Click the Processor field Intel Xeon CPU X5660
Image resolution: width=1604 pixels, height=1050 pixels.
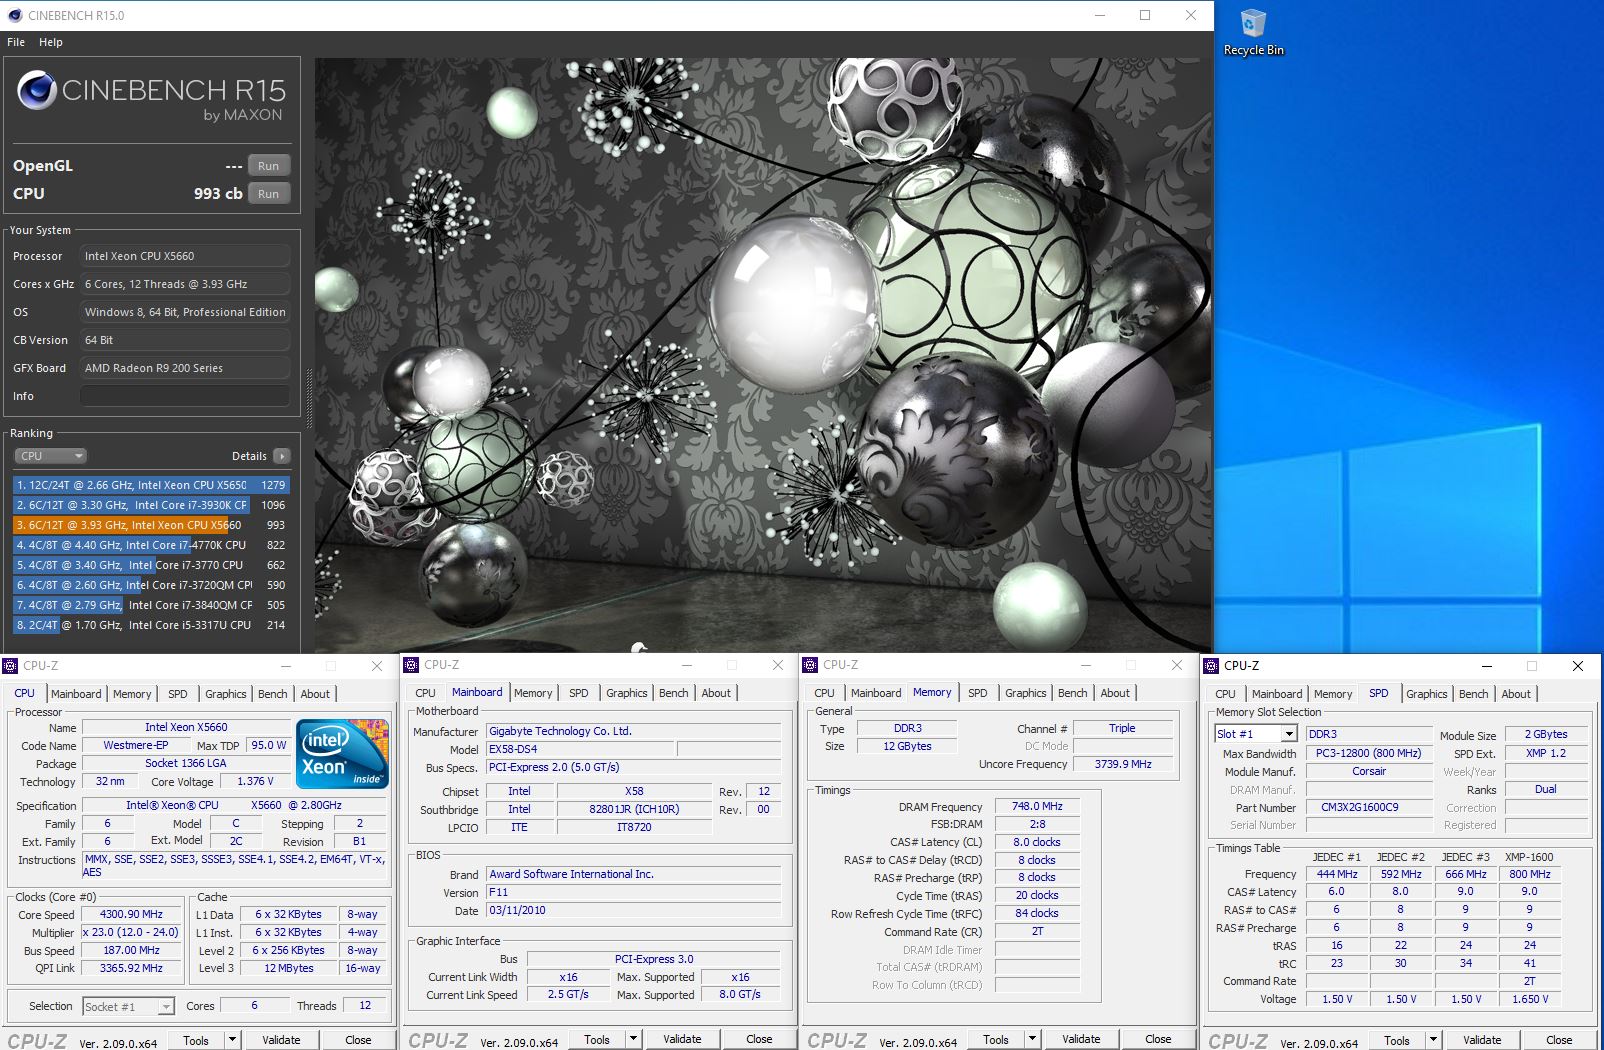[185, 256]
